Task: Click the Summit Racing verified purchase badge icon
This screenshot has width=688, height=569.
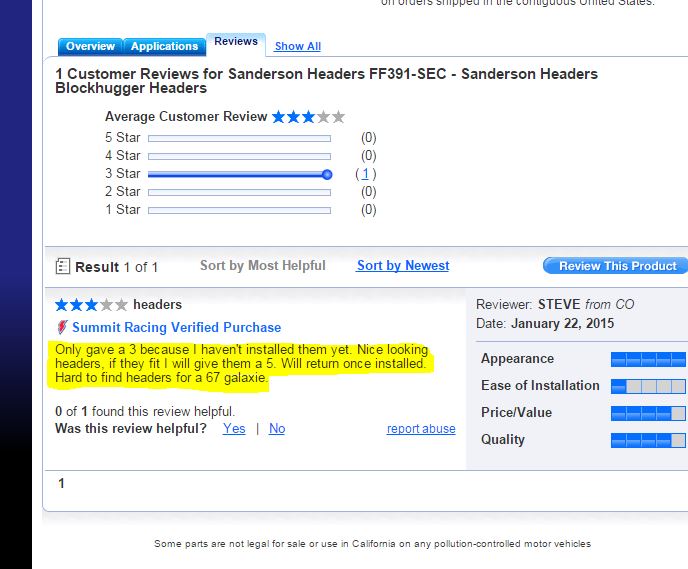Action: tap(62, 327)
